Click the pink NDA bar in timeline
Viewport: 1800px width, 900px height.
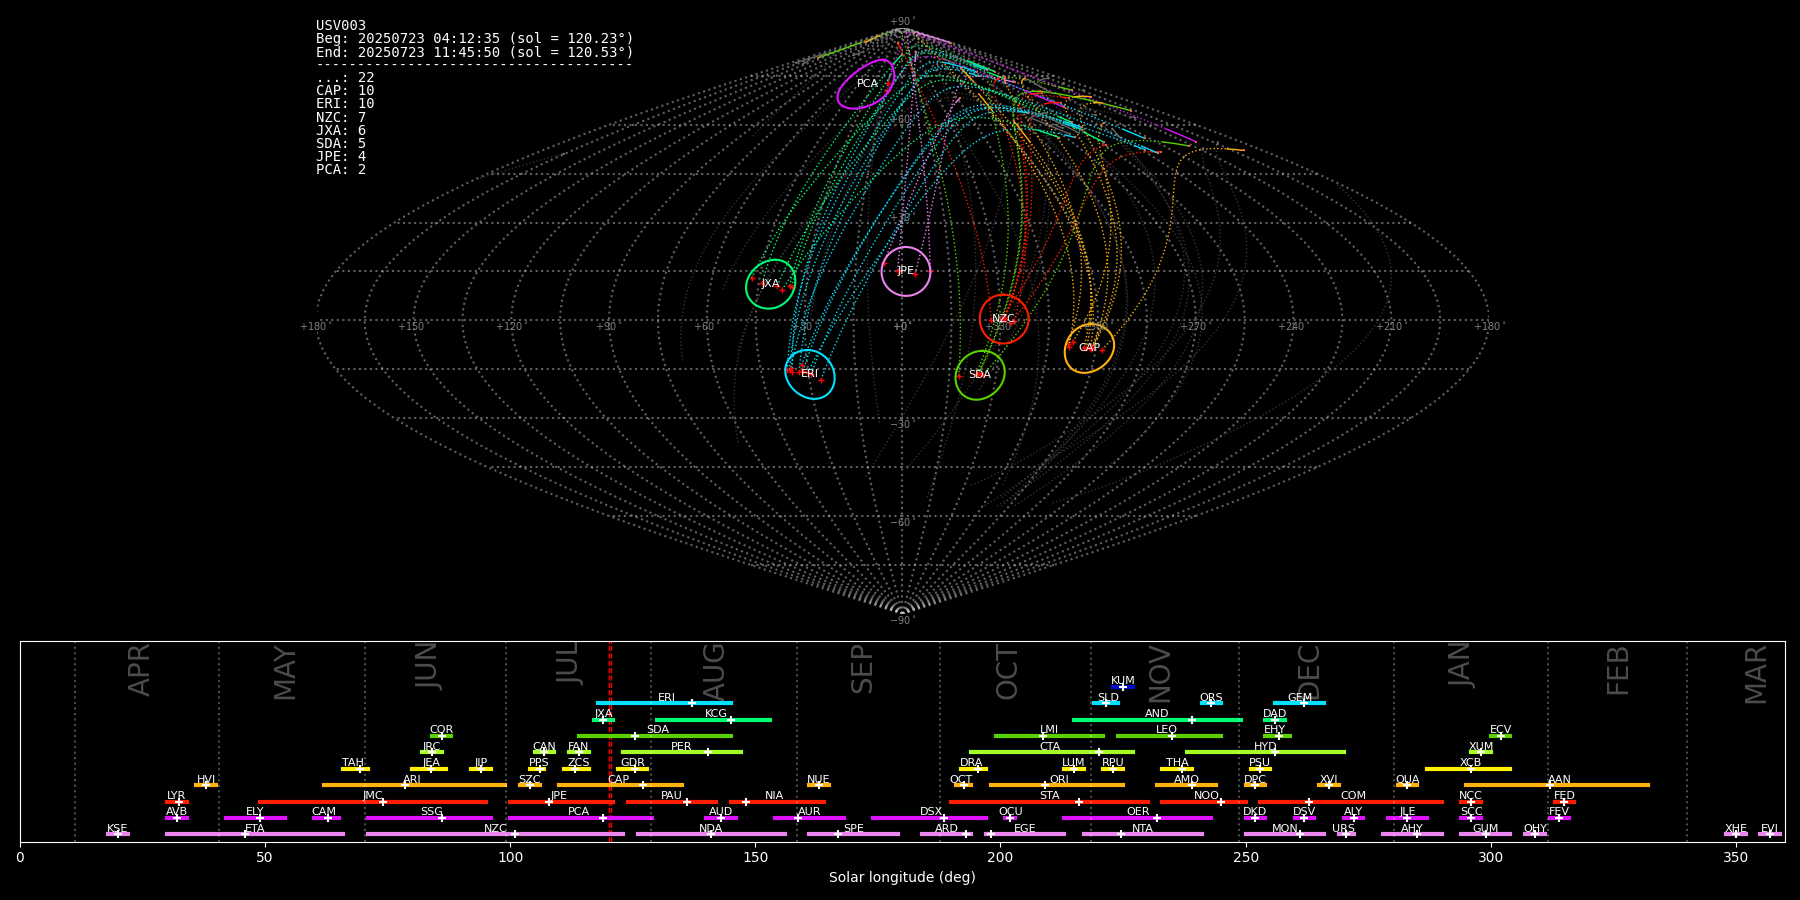click(711, 834)
